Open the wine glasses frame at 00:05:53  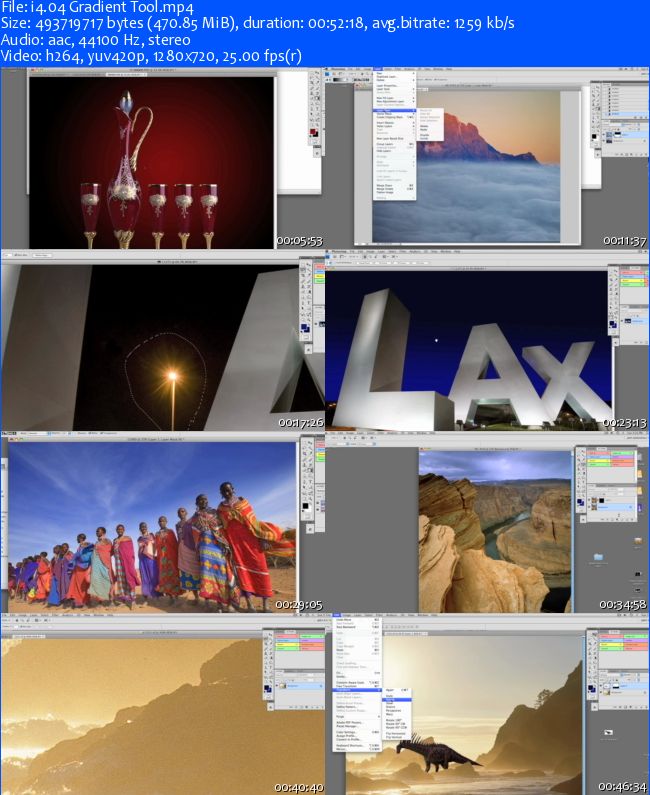(162, 158)
